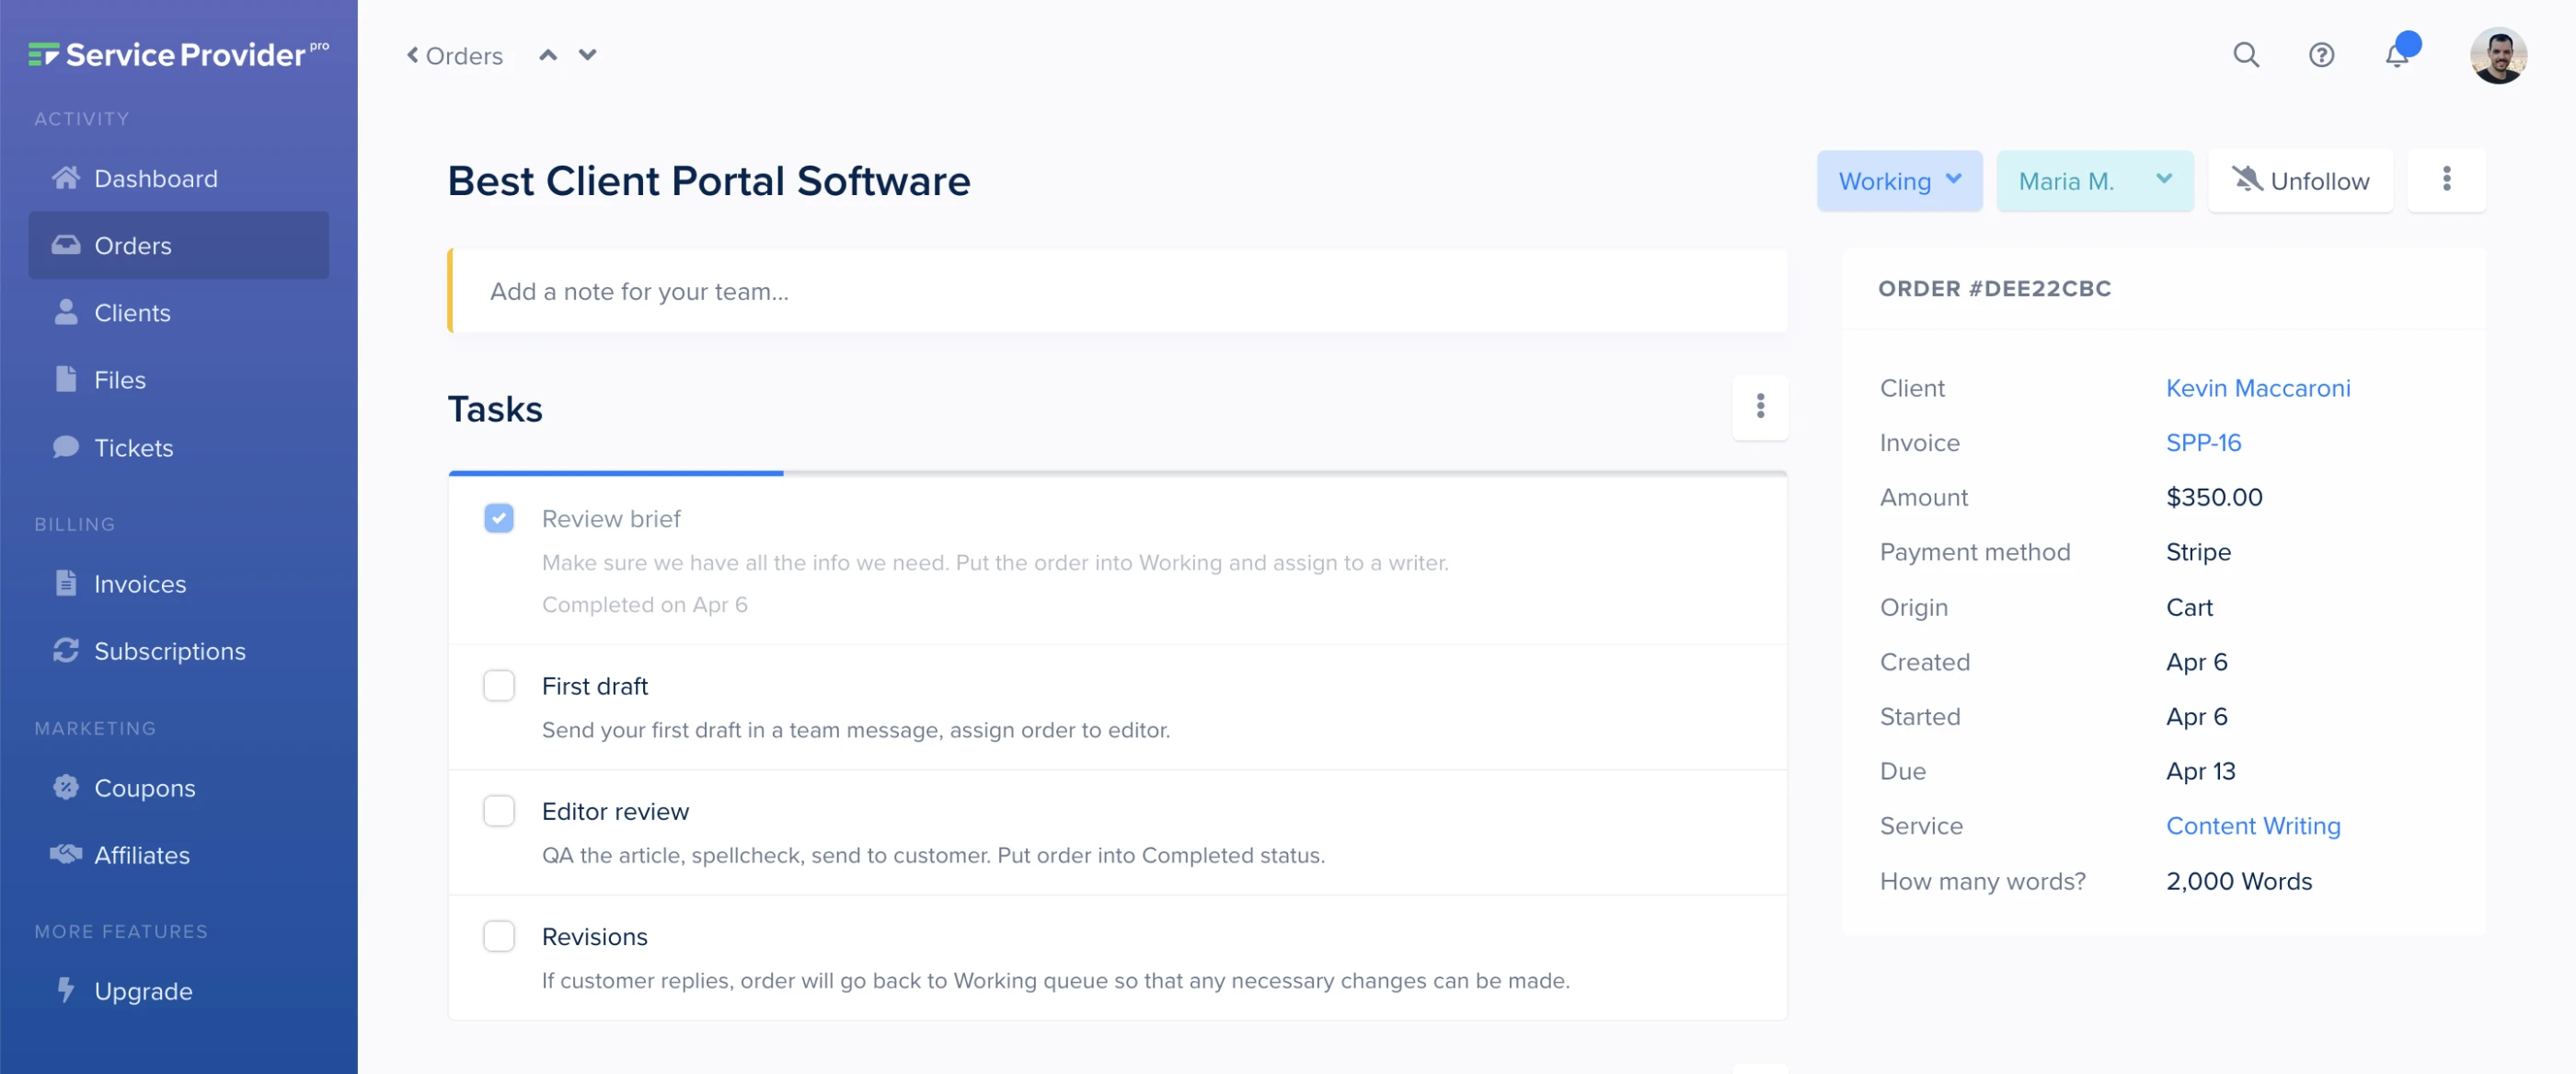Check the Editor review task
The width and height of the screenshot is (2576, 1074).
pyautogui.click(x=498, y=811)
